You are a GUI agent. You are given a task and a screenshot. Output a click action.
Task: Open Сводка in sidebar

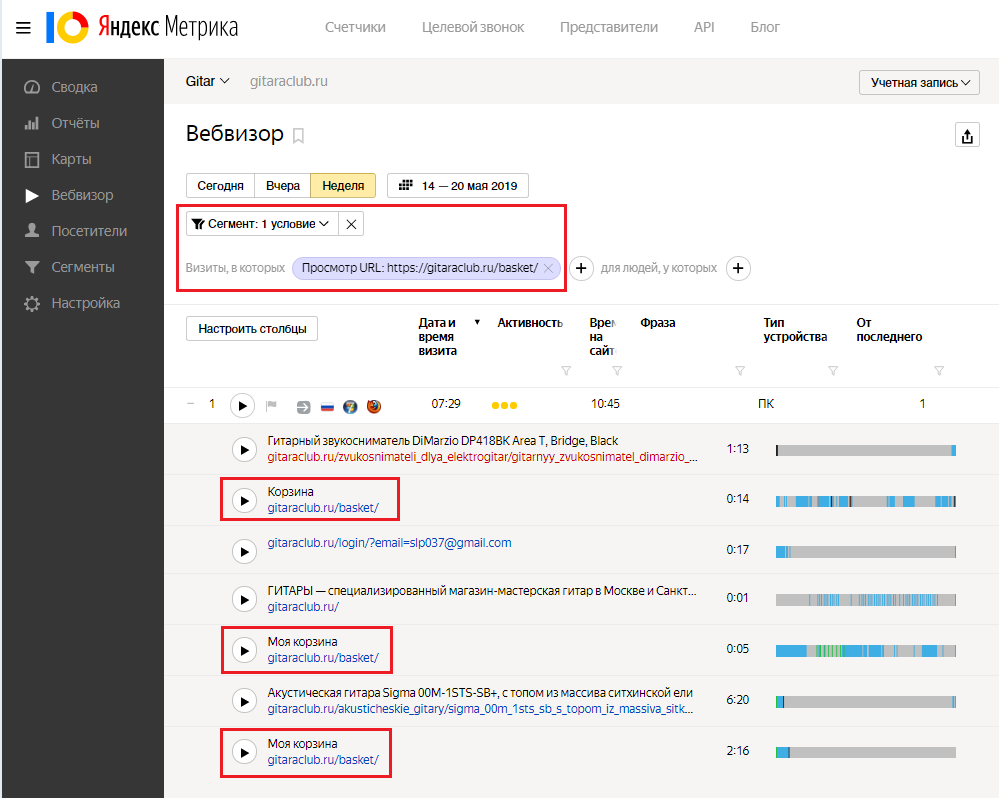[x=74, y=87]
